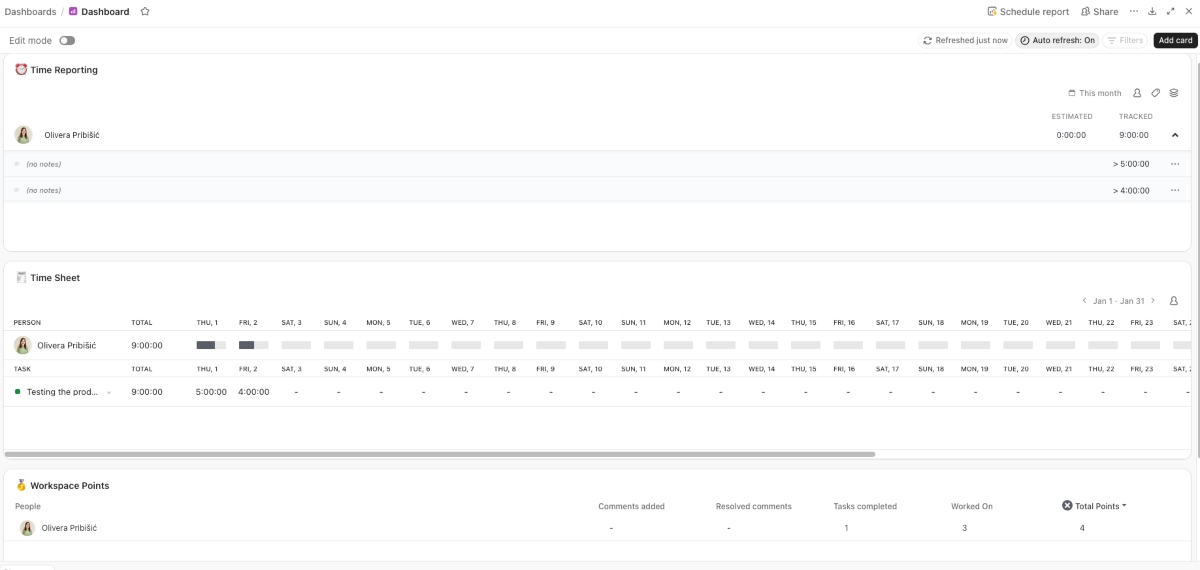
Task: Open options for the 4:00:00 time entry
Action: click(1175, 190)
